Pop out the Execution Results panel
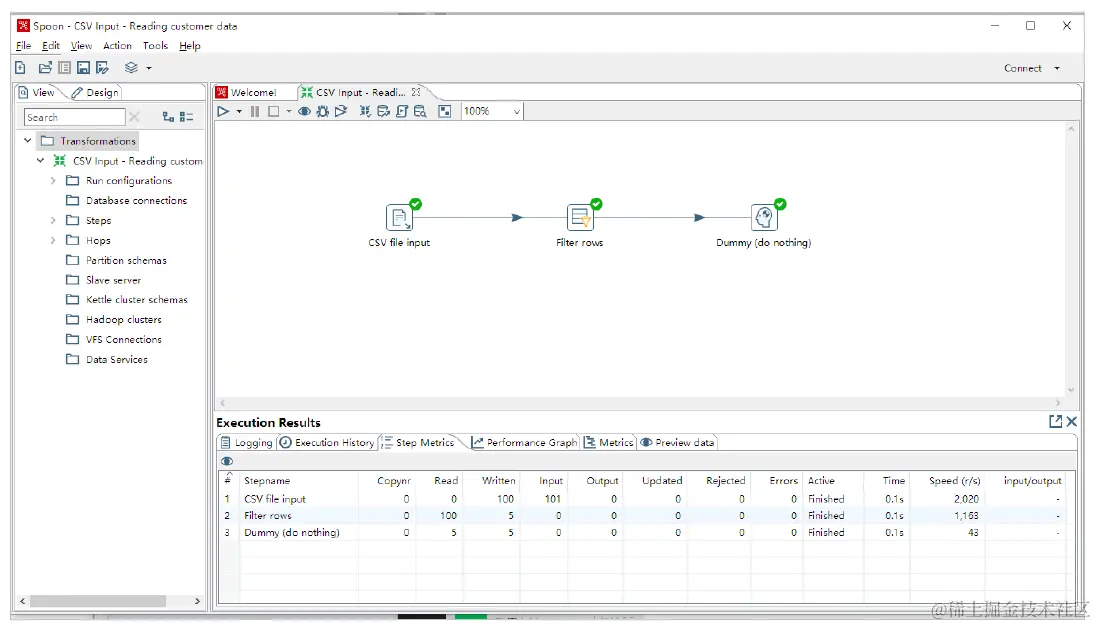The image size is (1097, 626). coord(1056,421)
